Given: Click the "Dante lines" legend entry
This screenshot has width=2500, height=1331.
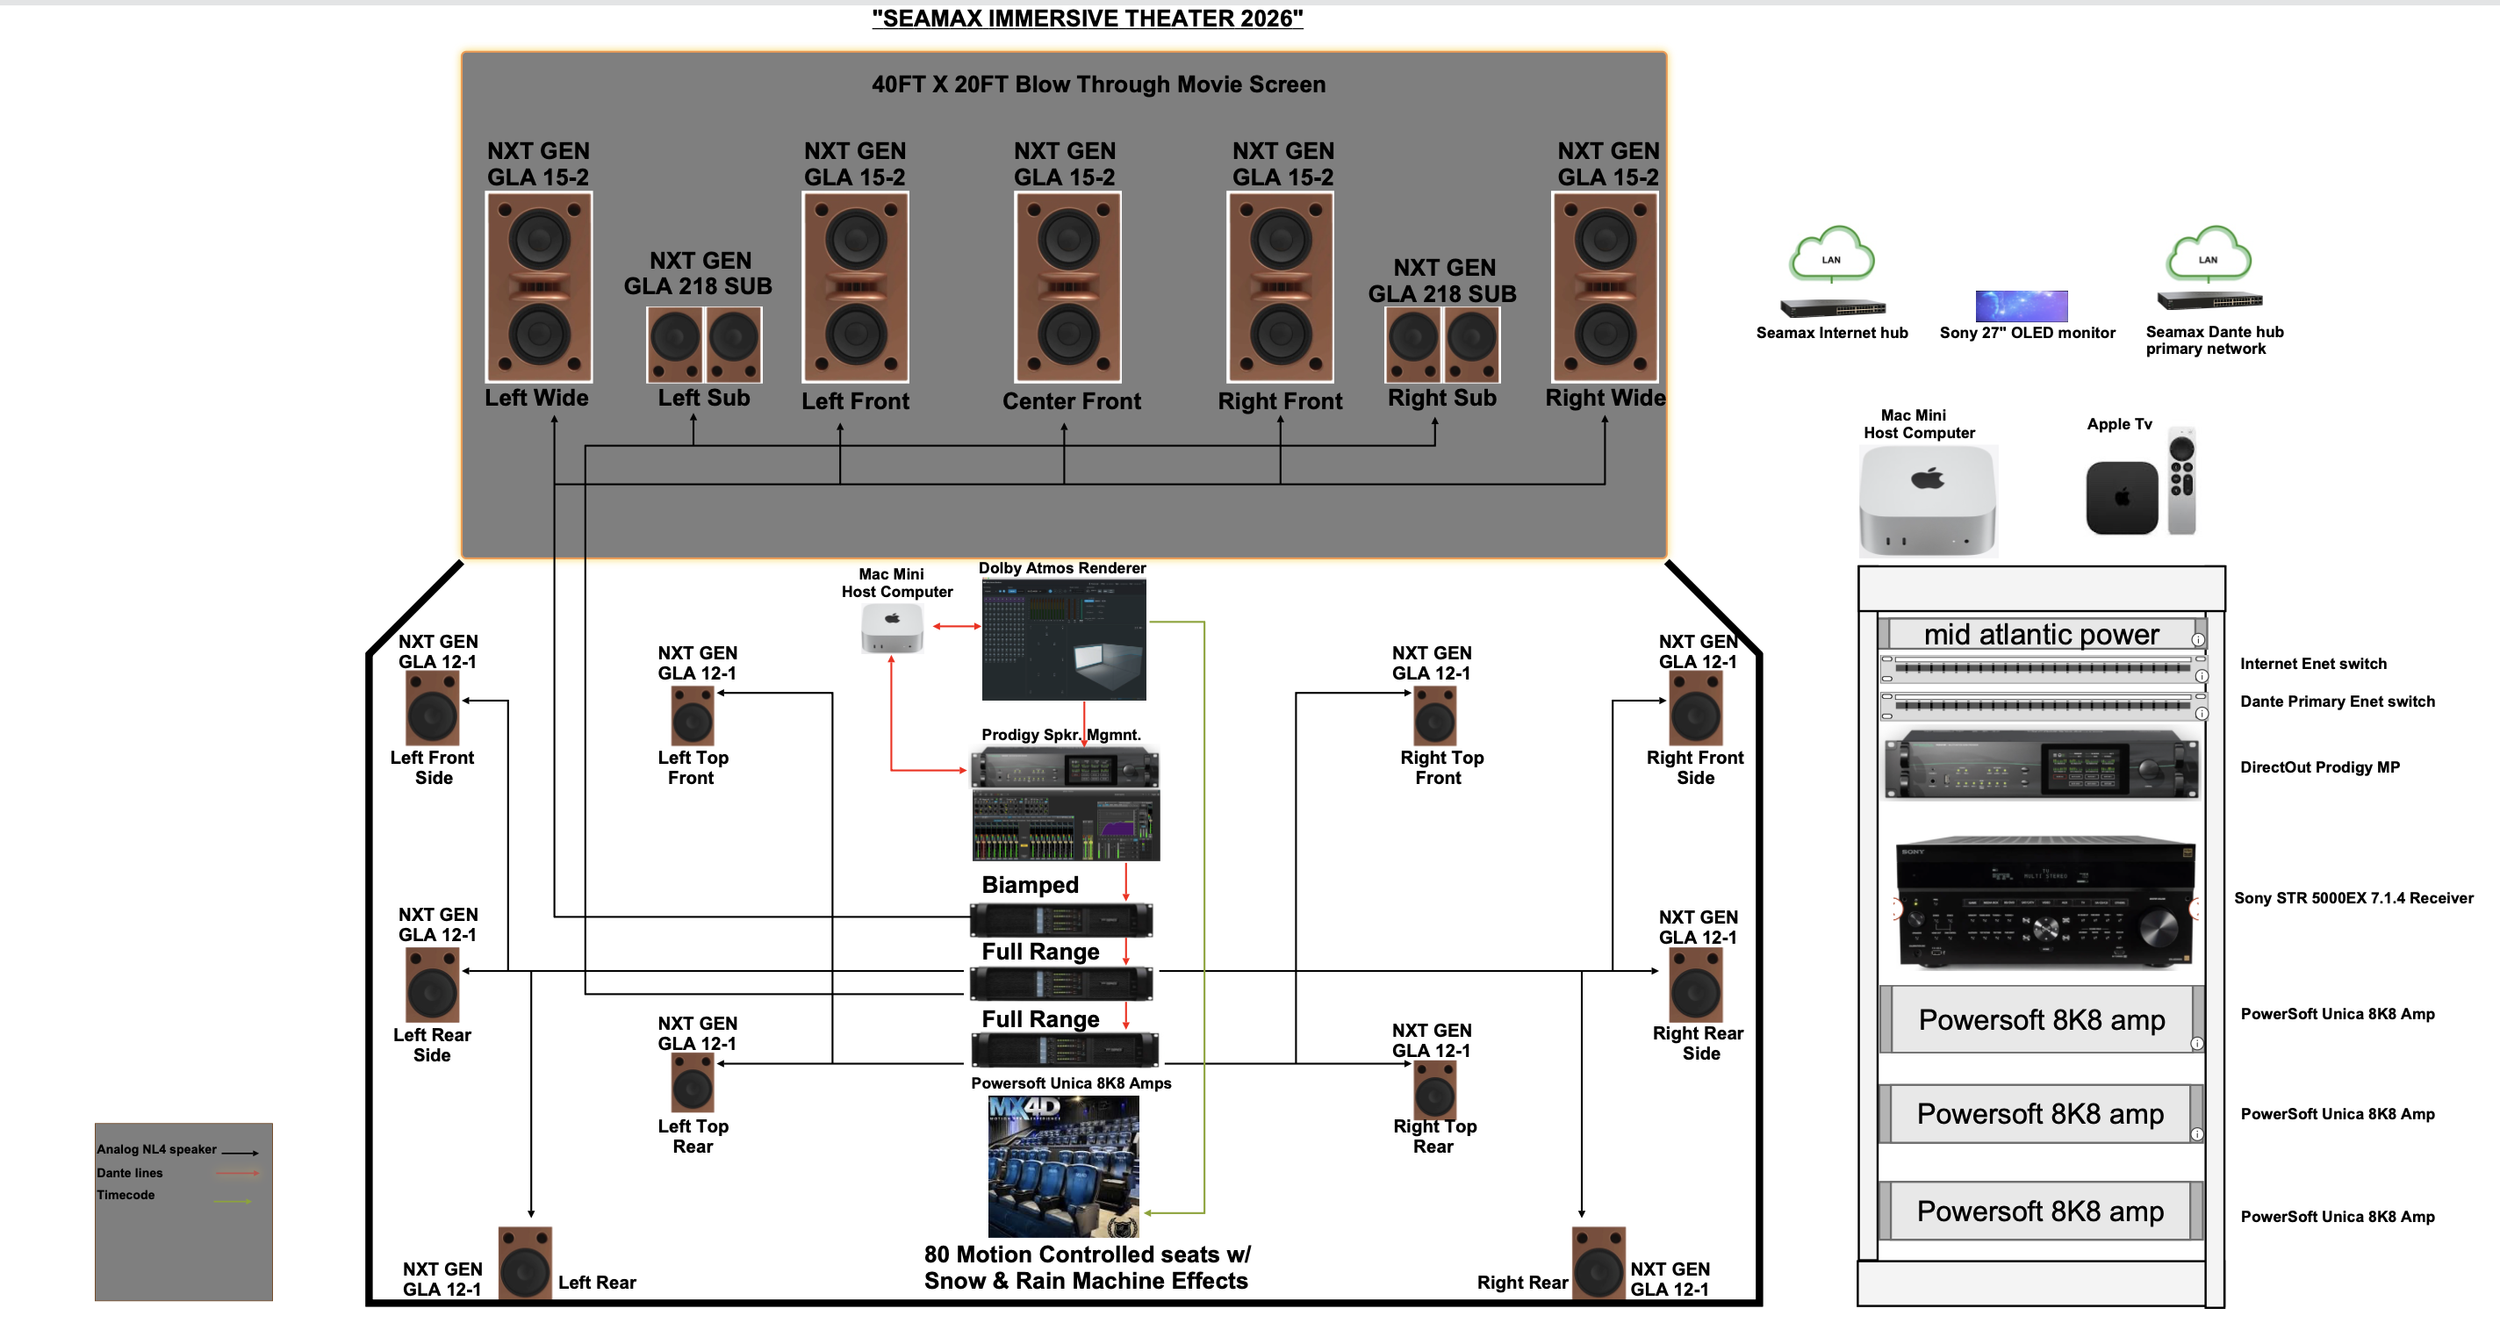Looking at the screenshot, I should coord(130,1173).
